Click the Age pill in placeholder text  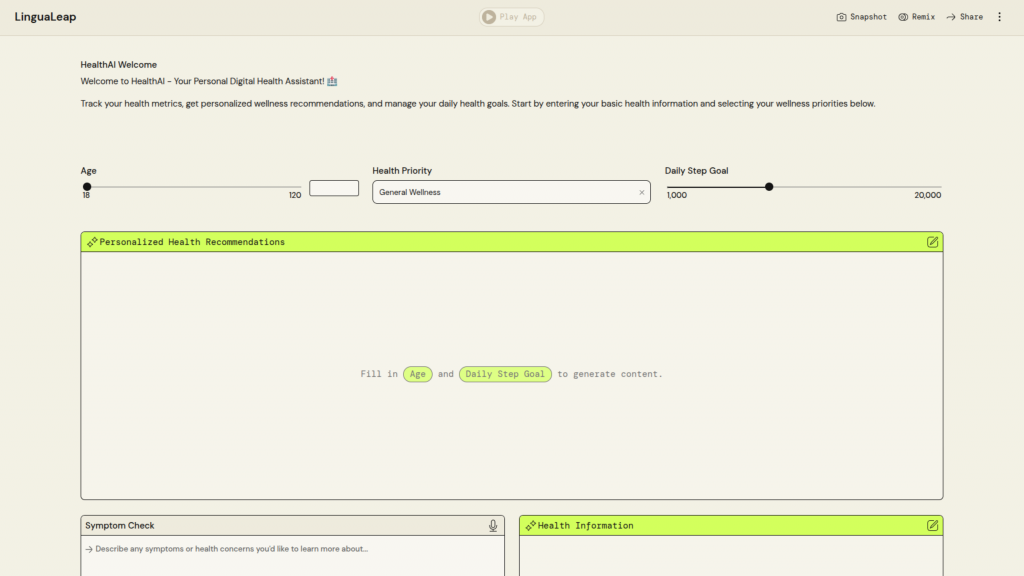click(418, 374)
